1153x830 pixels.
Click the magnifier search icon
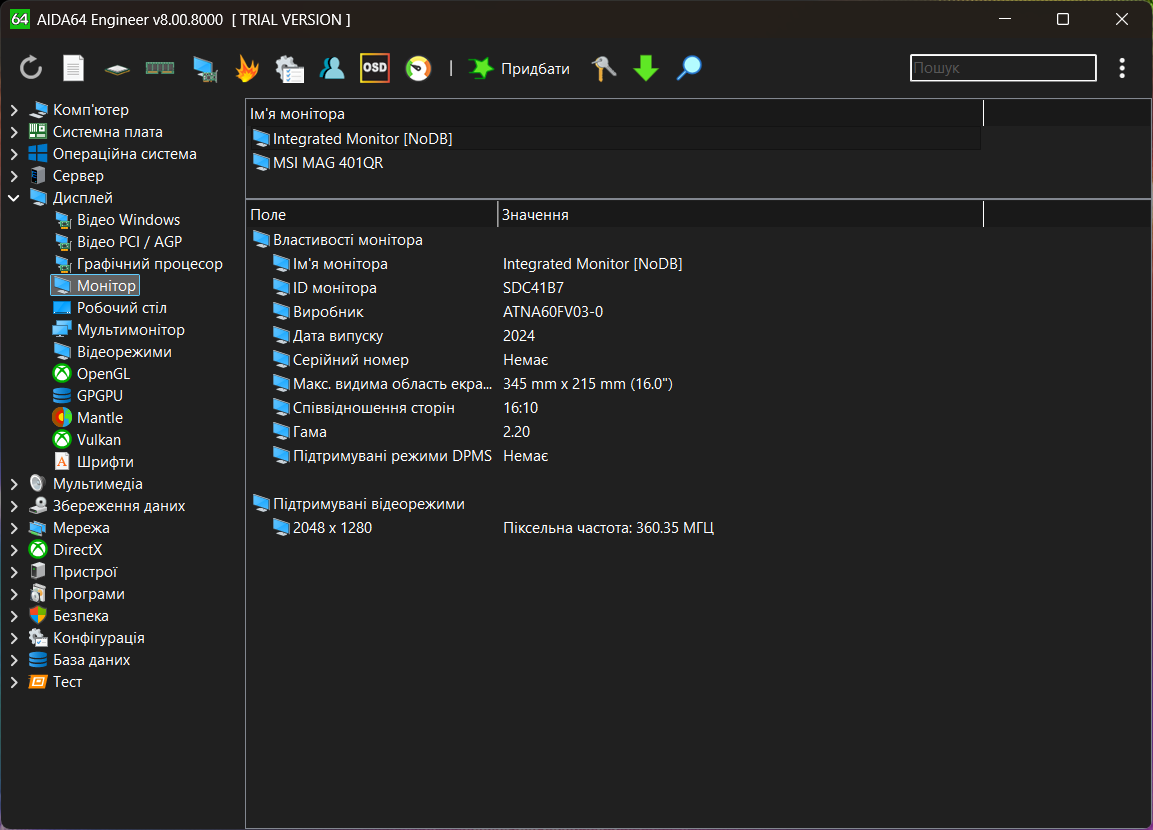pos(689,68)
